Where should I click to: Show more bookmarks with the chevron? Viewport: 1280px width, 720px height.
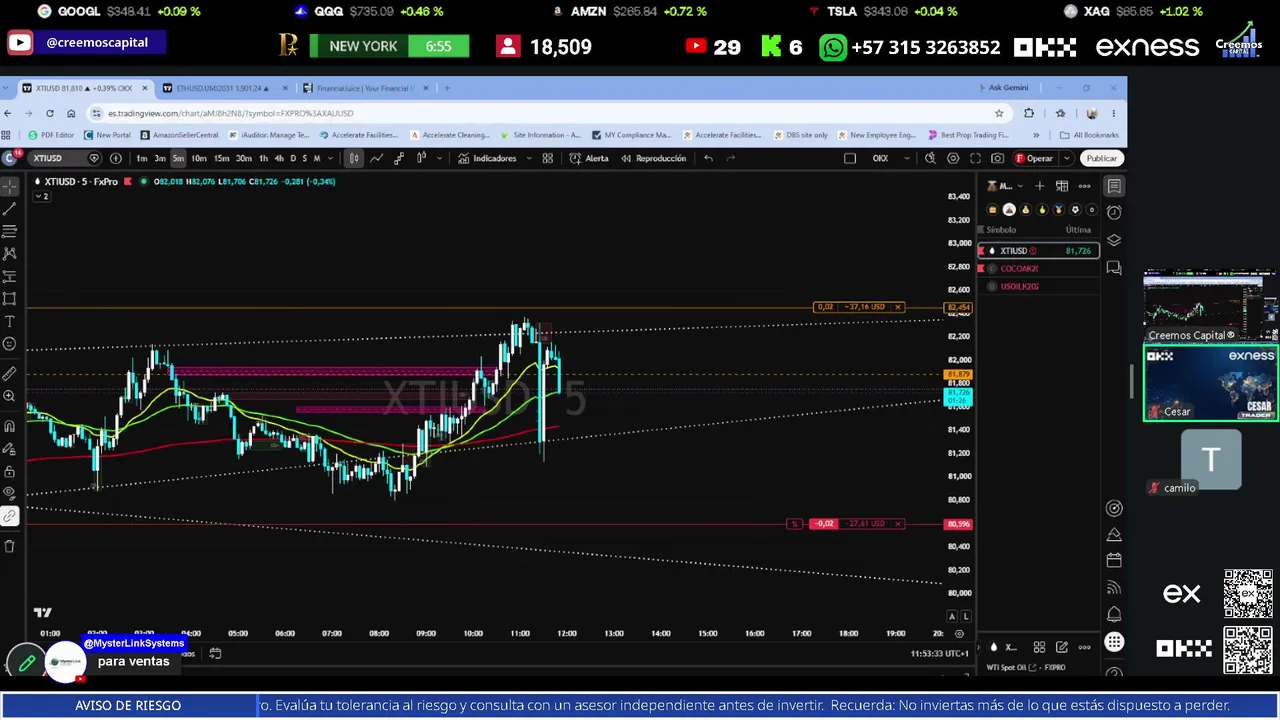(x=1036, y=135)
